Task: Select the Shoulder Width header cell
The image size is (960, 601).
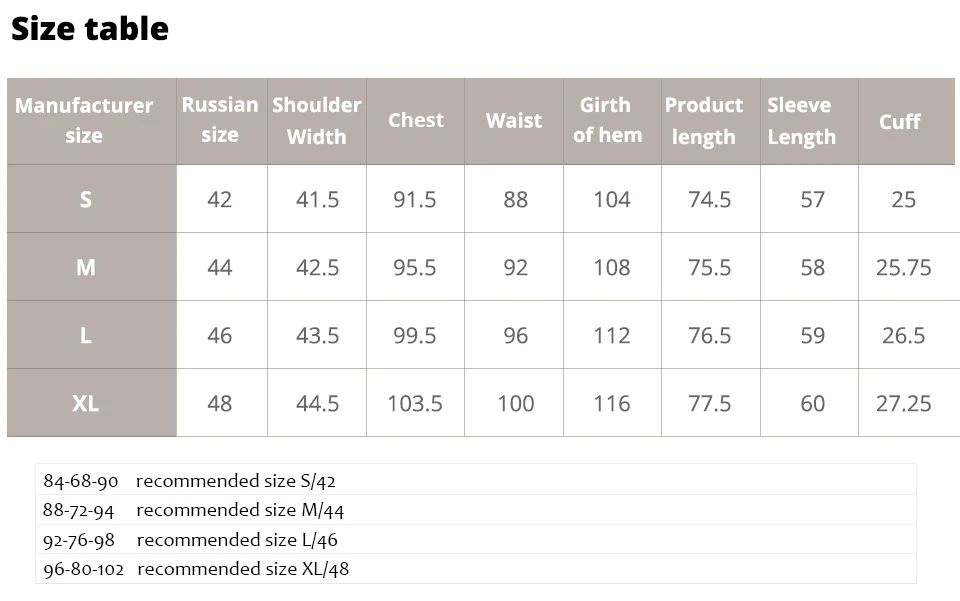Action: pos(317,121)
